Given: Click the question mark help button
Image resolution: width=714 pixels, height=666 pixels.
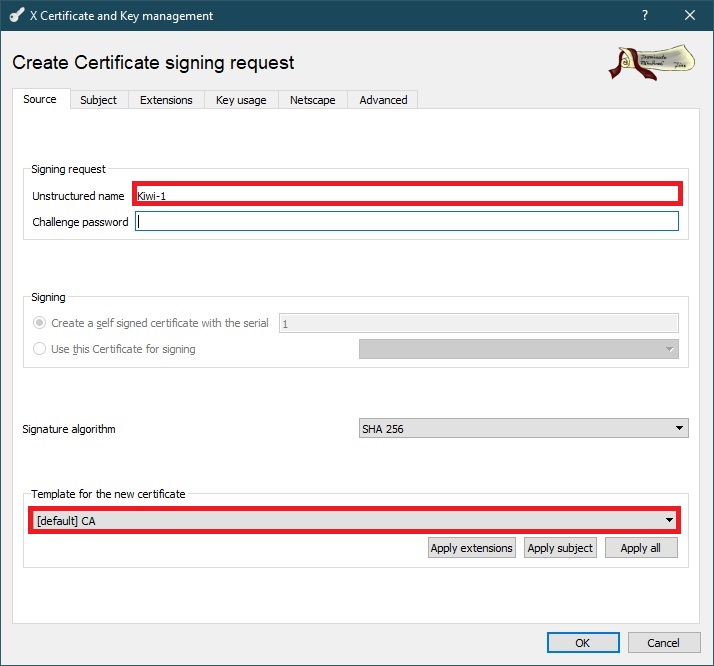Looking at the screenshot, I should (x=644, y=16).
